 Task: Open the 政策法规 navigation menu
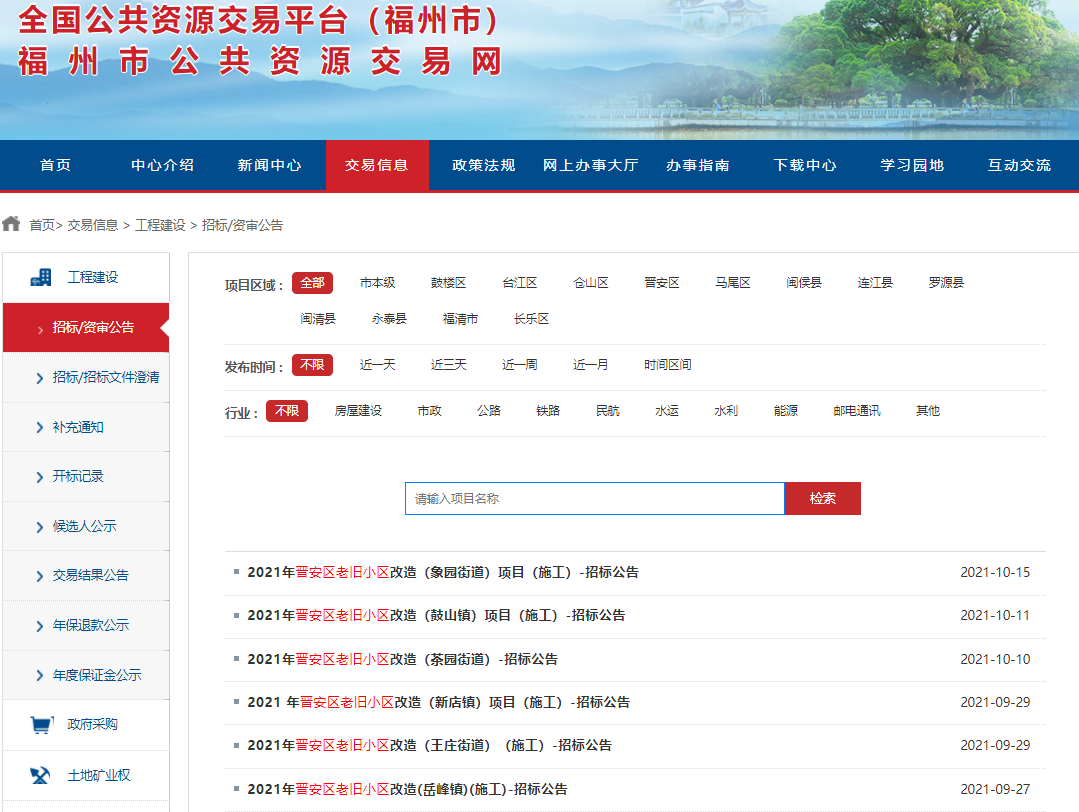[483, 165]
